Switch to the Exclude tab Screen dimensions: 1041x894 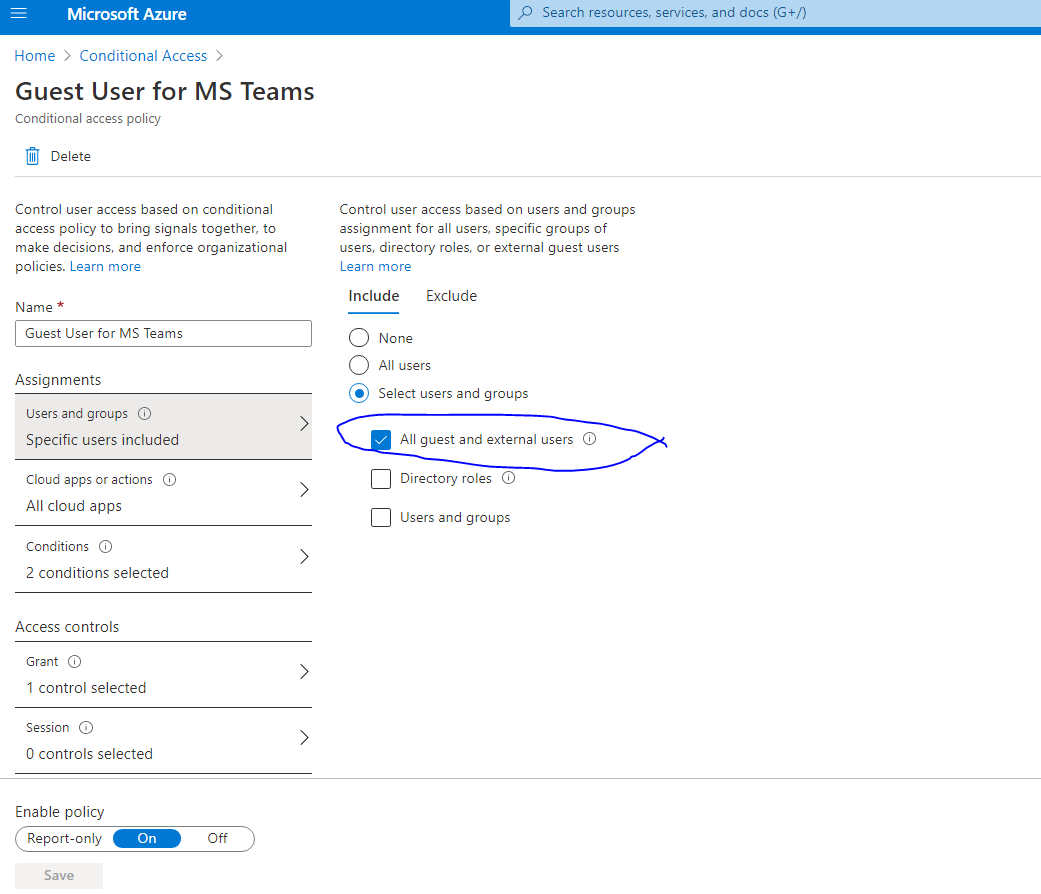(x=451, y=296)
